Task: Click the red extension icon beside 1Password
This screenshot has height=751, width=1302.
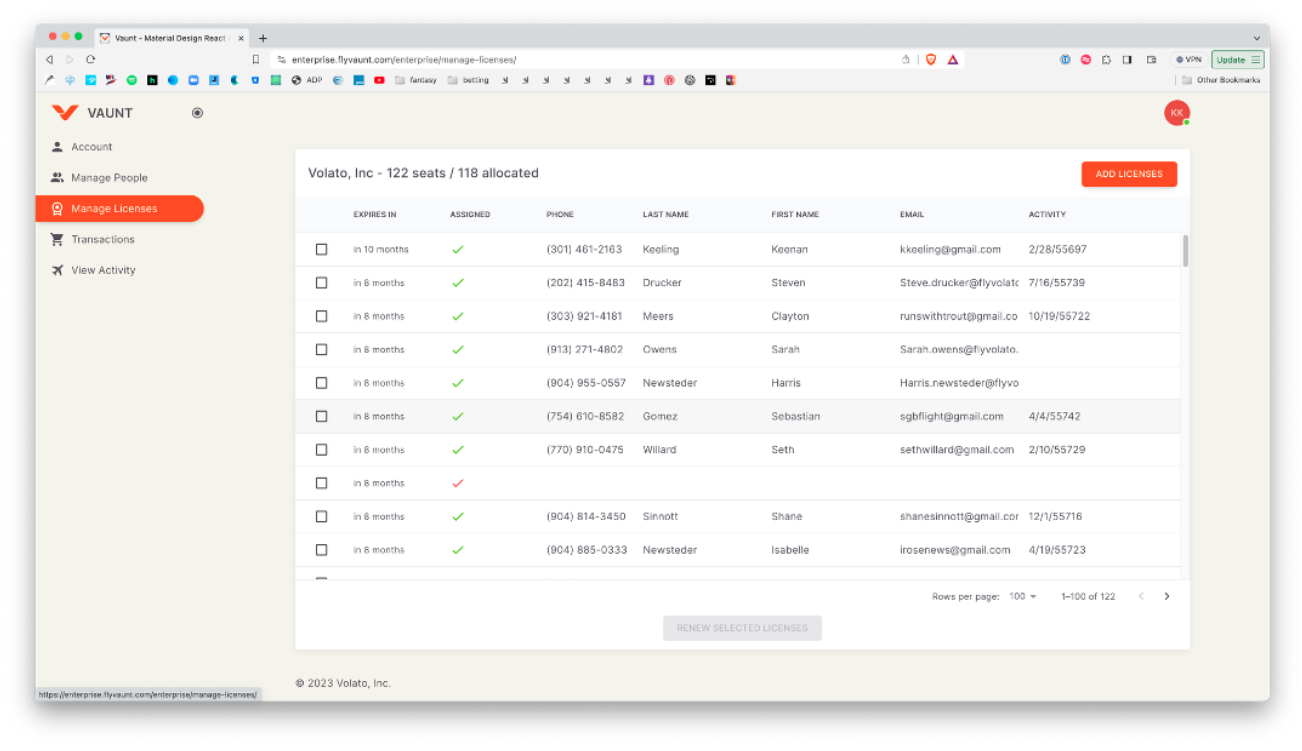Action: 1086,60
